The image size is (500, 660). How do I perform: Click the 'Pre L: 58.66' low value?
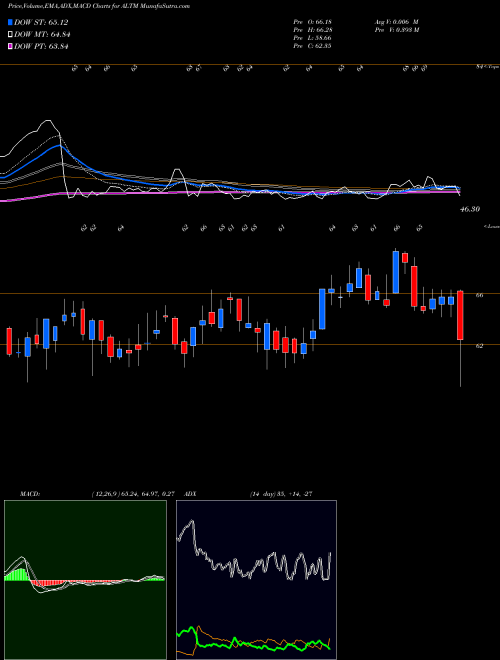pos(312,38)
